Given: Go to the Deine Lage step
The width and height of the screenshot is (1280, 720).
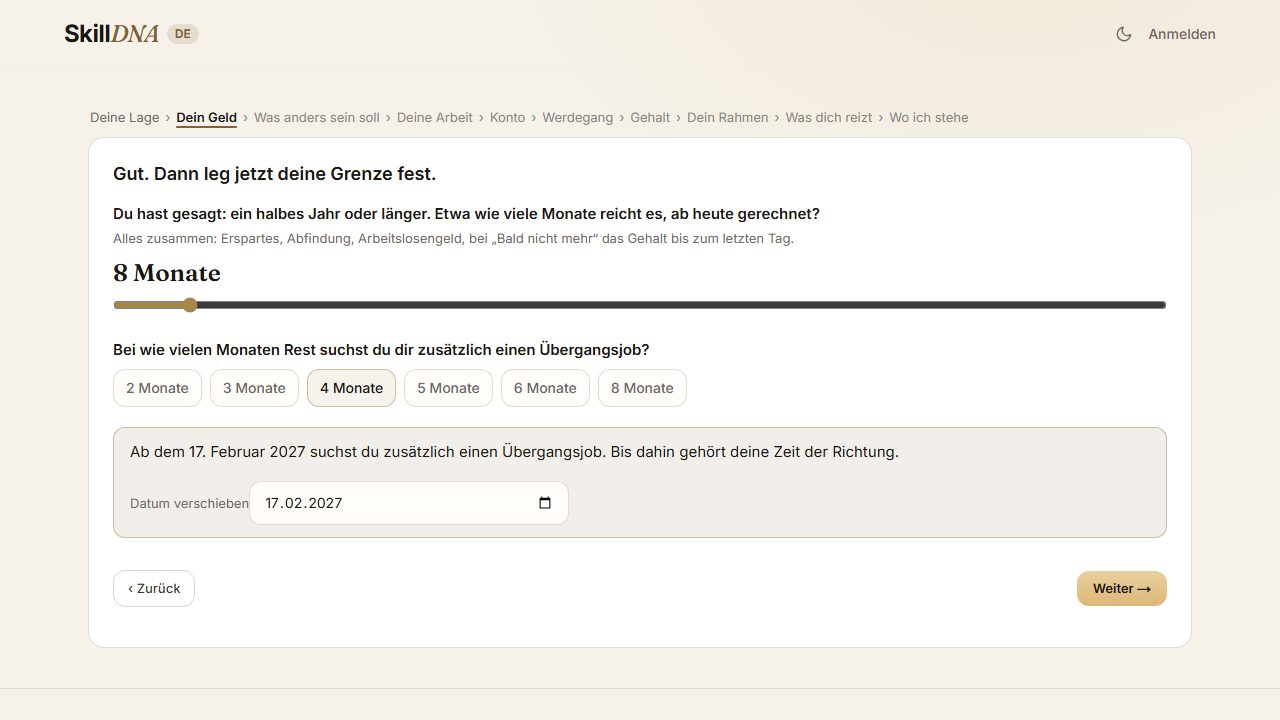Looking at the screenshot, I should pyautogui.click(x=124, y=118).
